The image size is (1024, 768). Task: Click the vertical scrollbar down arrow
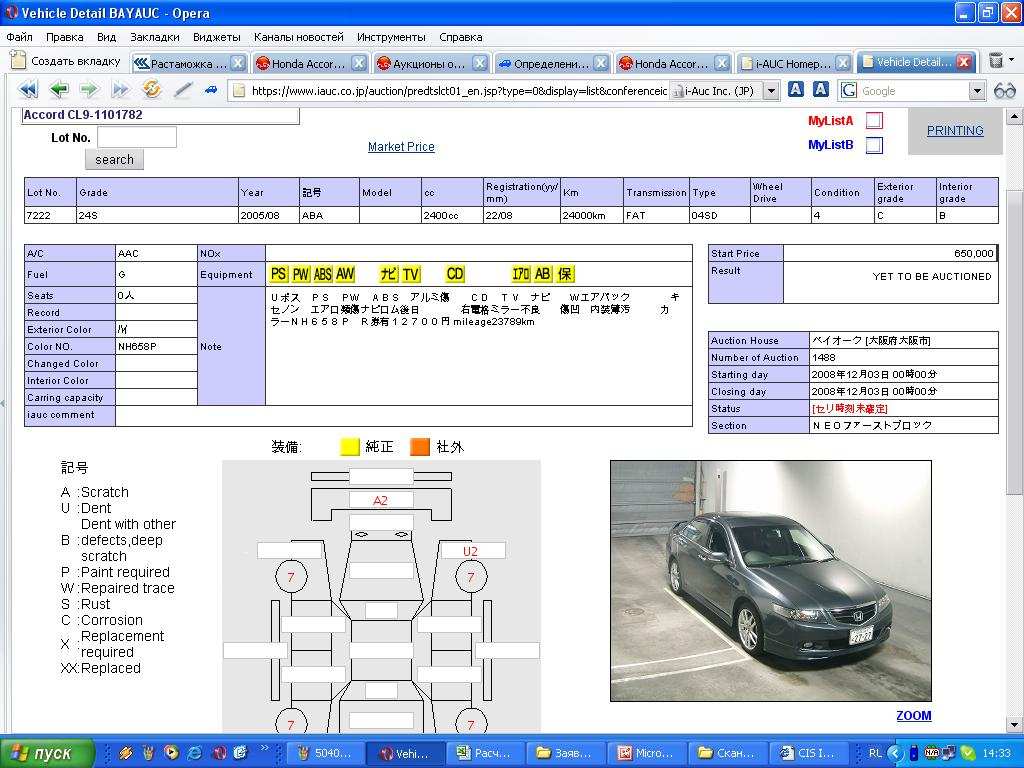tap(1014, 724)
